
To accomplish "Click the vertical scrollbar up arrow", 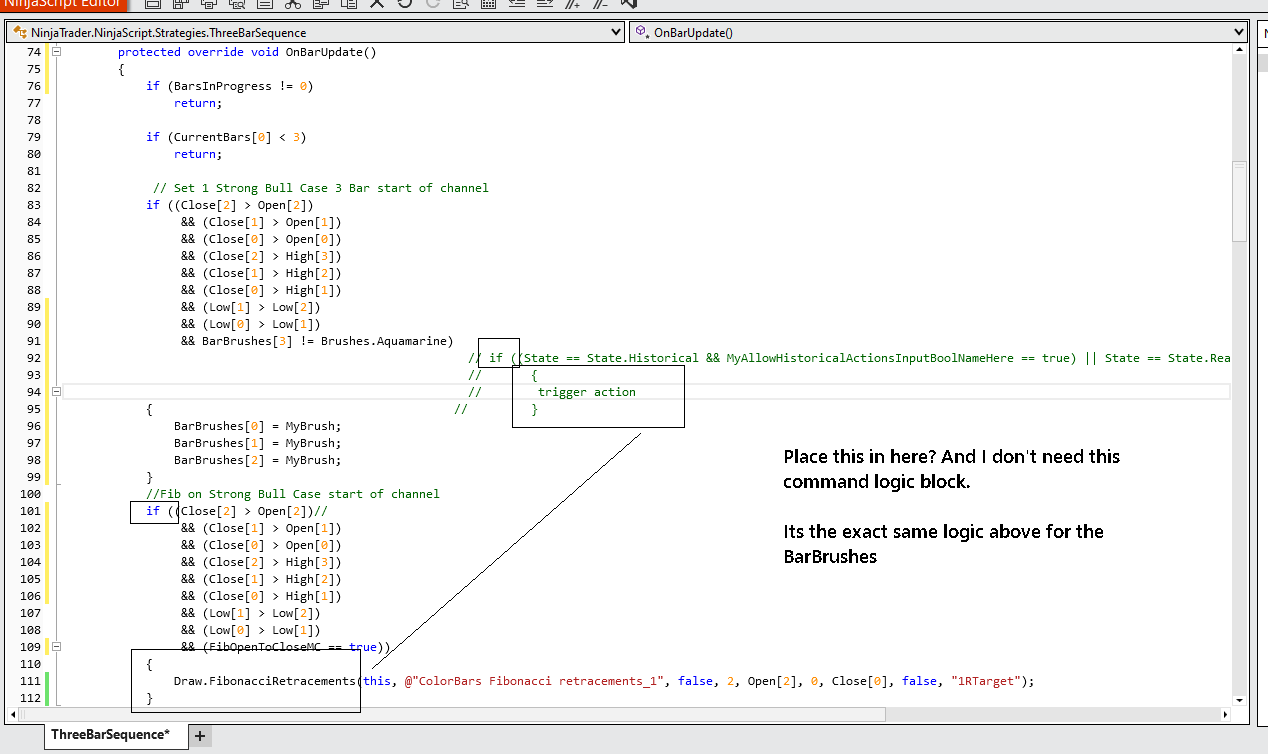I will click(1239, 52).
